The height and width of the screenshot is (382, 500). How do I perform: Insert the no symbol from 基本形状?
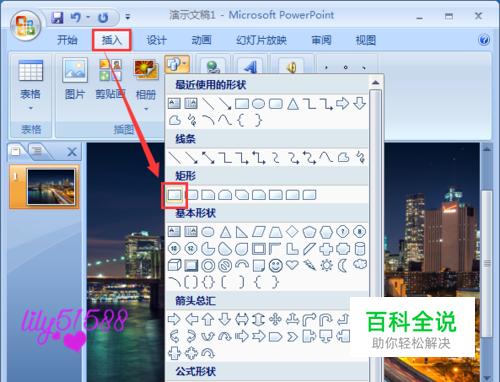[225, 266]
